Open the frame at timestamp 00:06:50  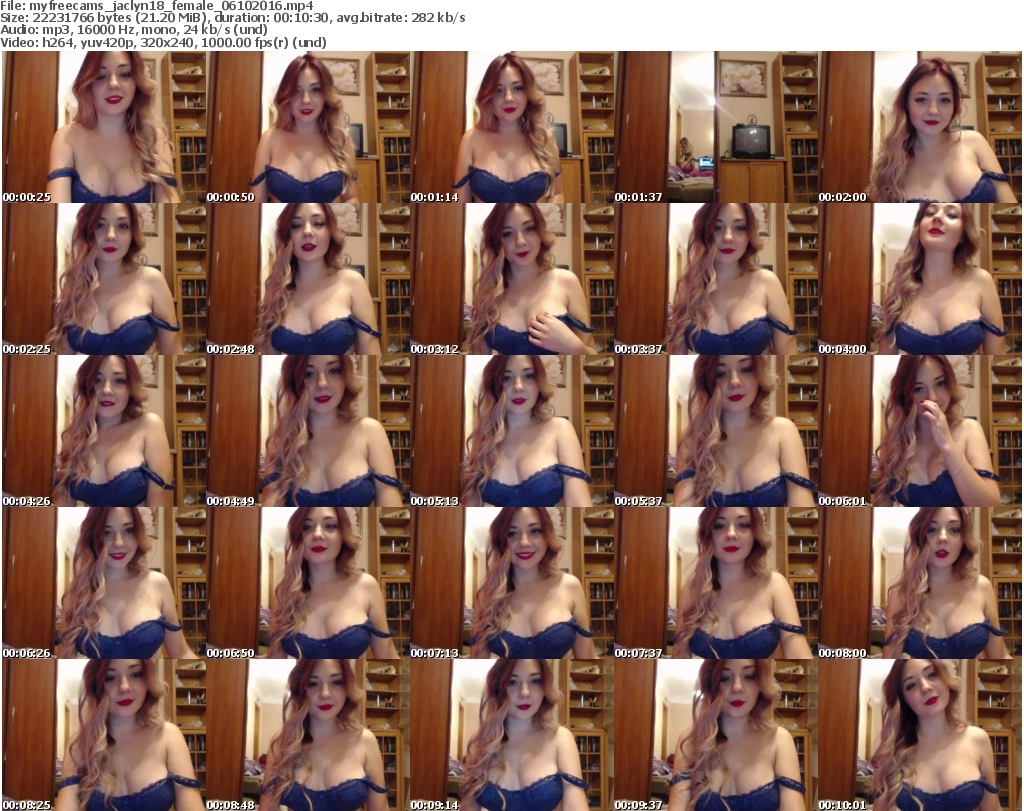tap(307, 583)
